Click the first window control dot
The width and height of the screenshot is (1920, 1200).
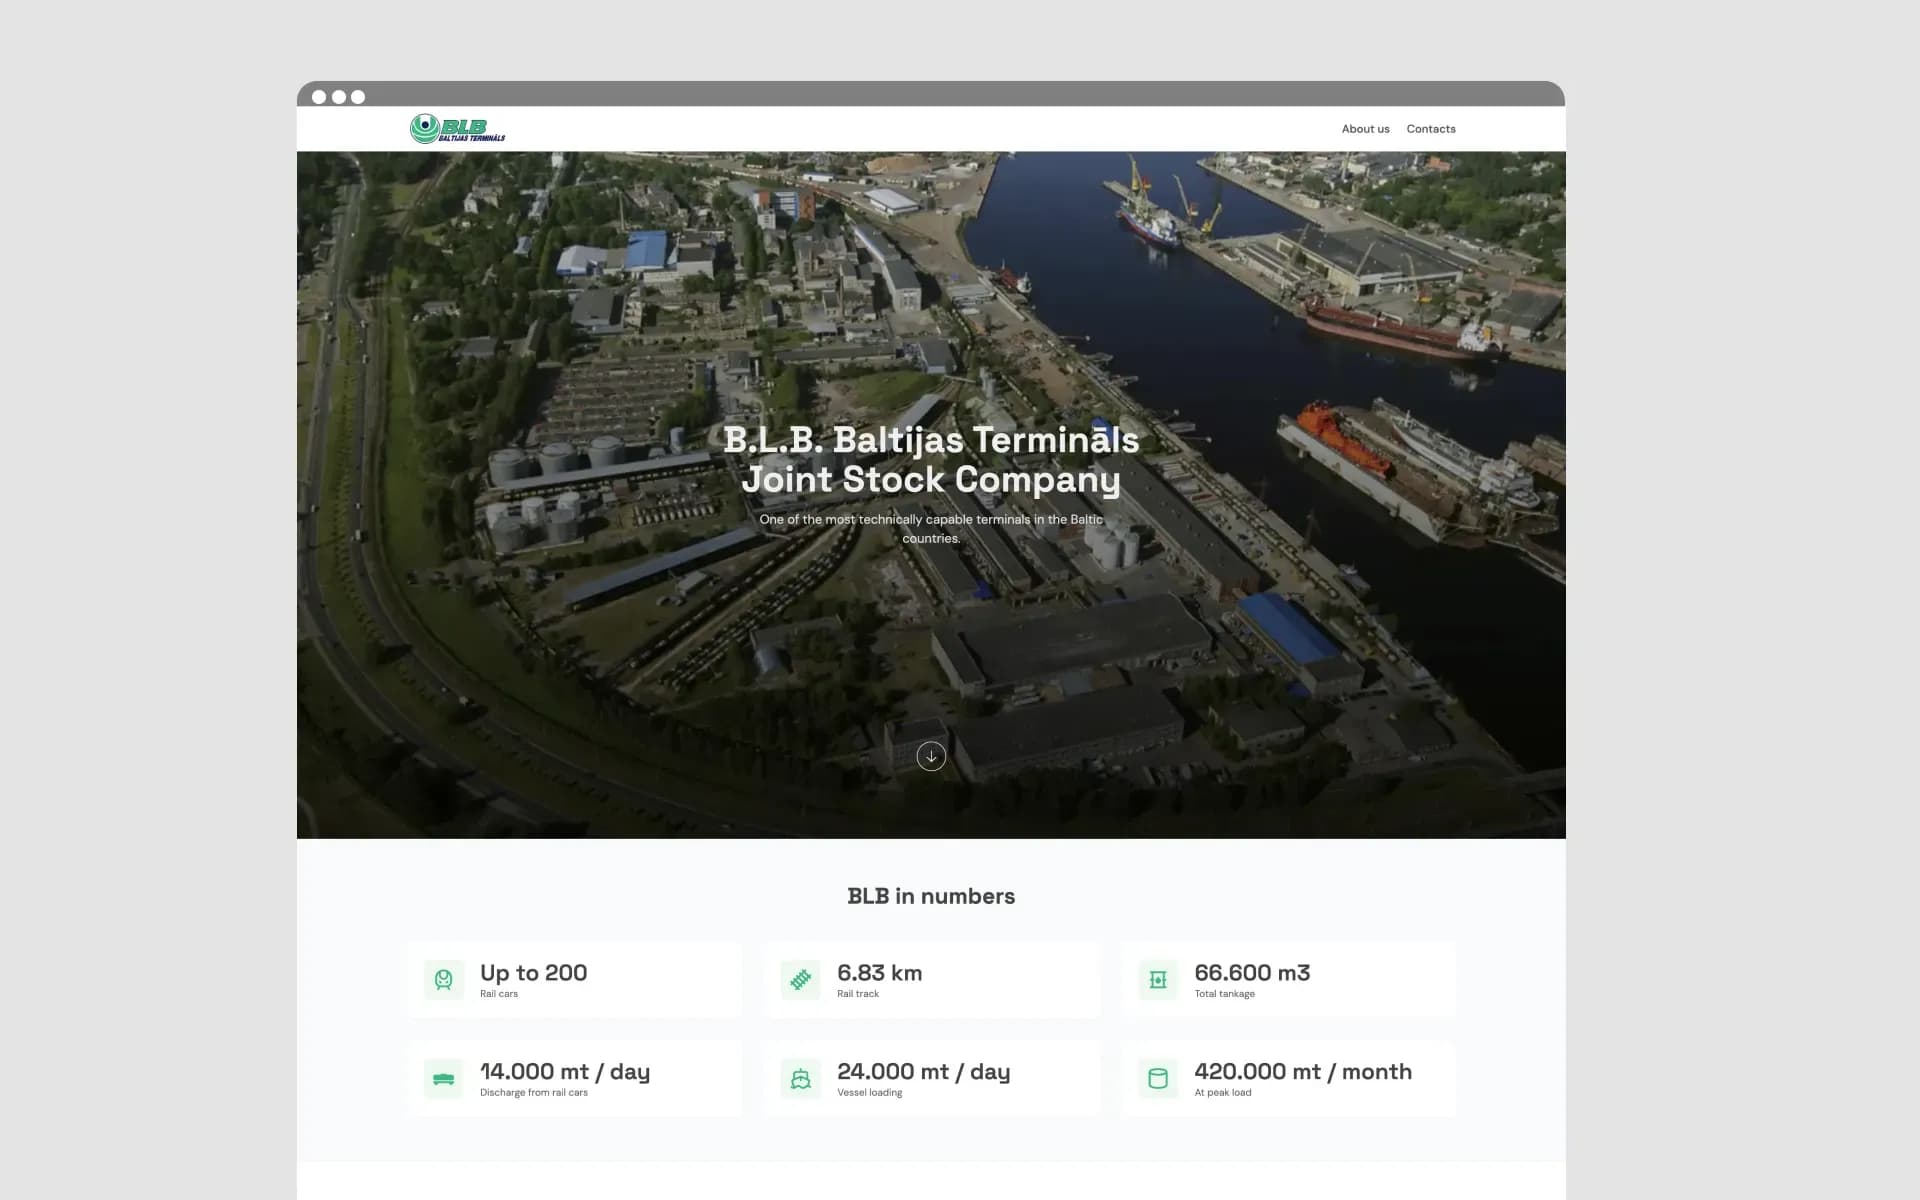tap(319, 97)
